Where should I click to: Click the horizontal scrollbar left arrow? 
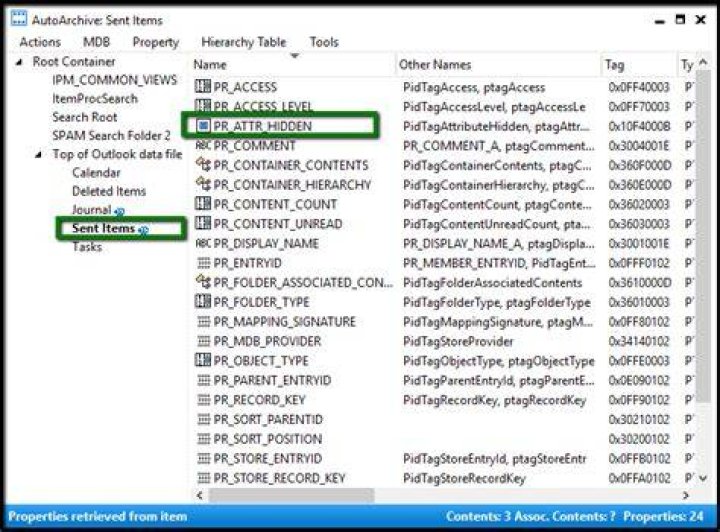click(x=199, y=495)
